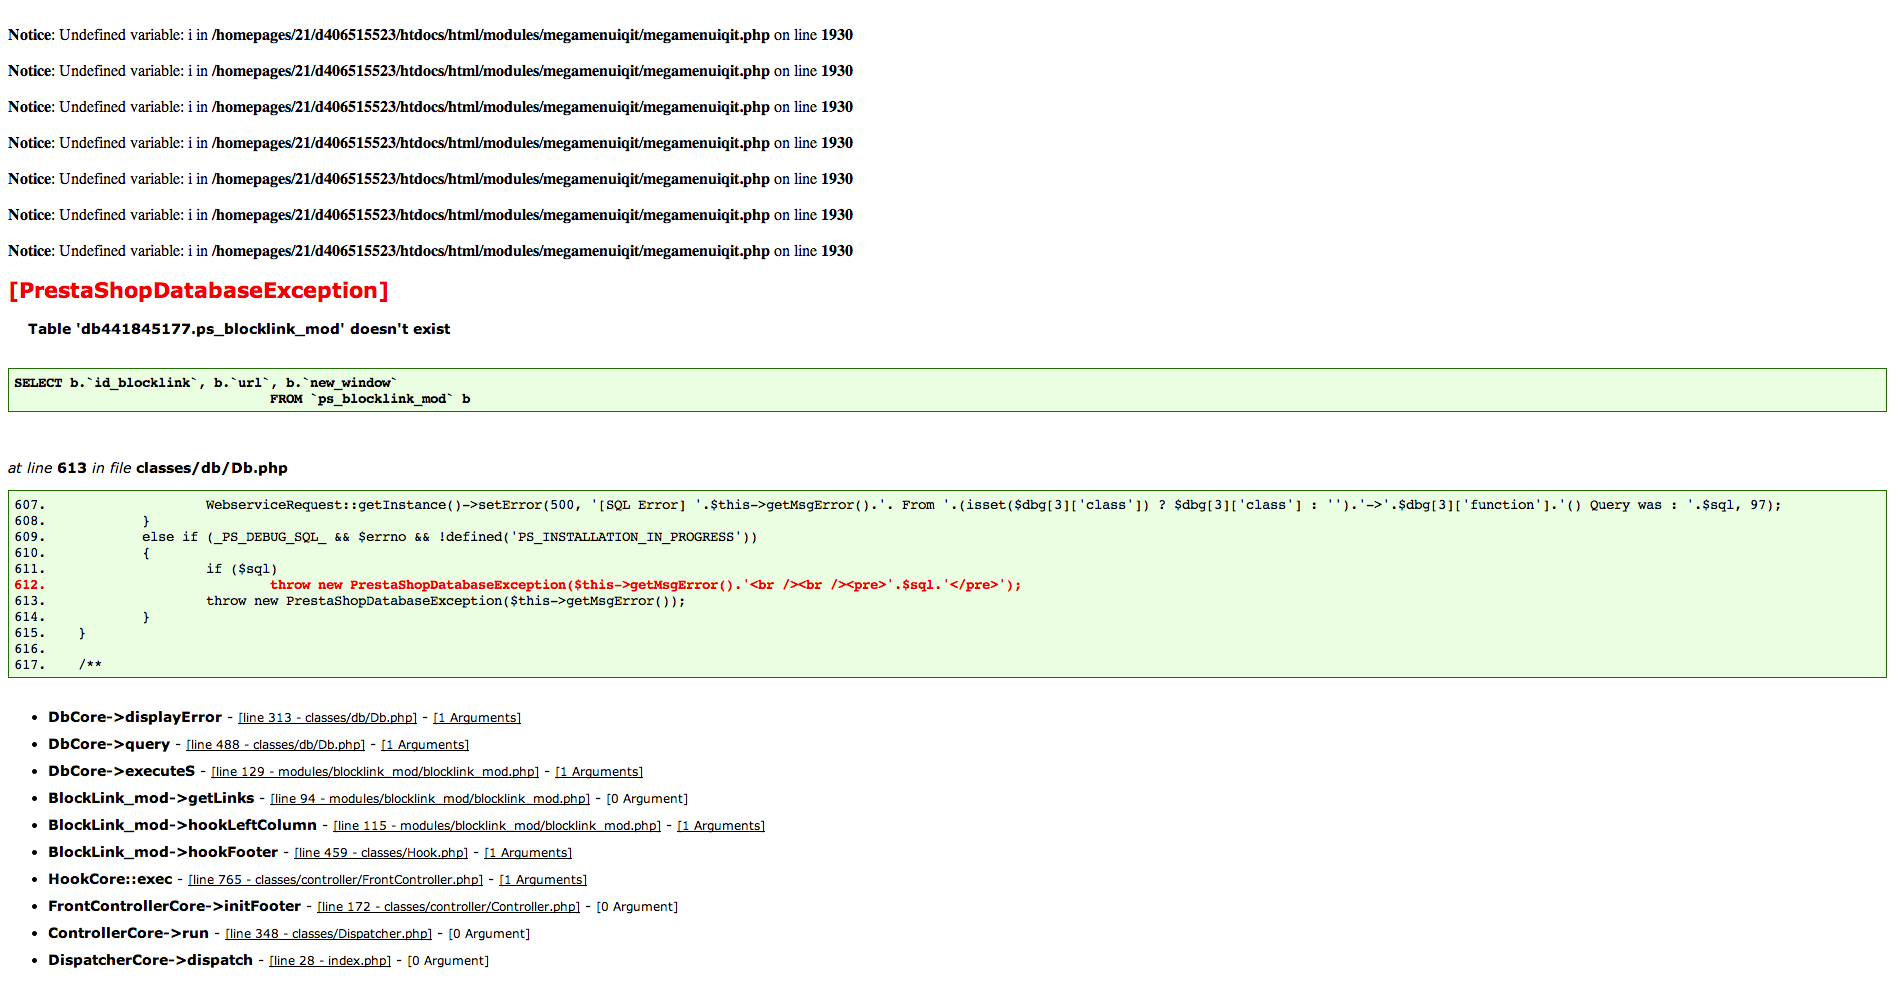1902x982 pixels.
Task: Open the line 348 classes/Dispatcher.php link
Action: click(329, 934)
